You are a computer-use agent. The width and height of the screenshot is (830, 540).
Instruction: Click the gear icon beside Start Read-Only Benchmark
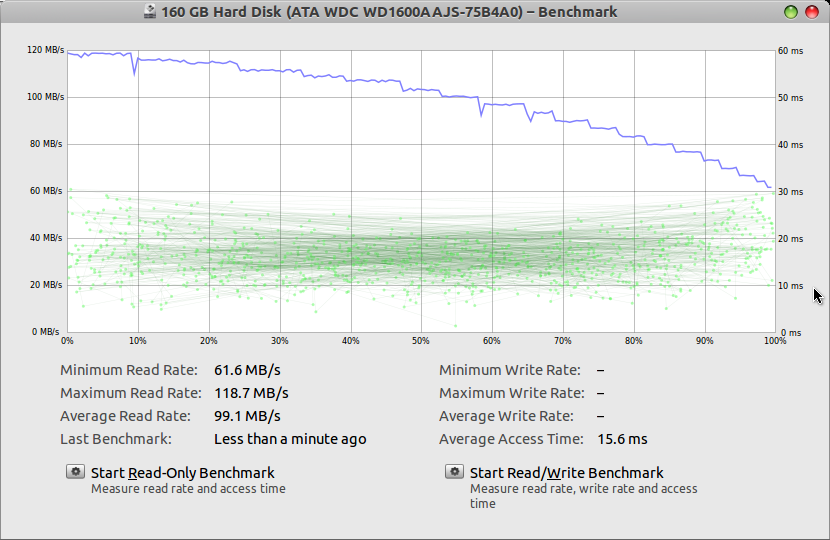pos(75,472)
